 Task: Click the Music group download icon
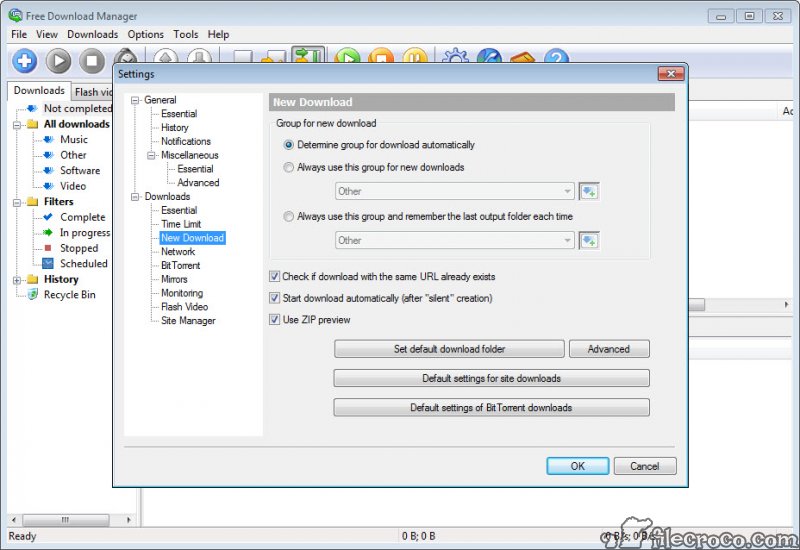tap(48, 139)
